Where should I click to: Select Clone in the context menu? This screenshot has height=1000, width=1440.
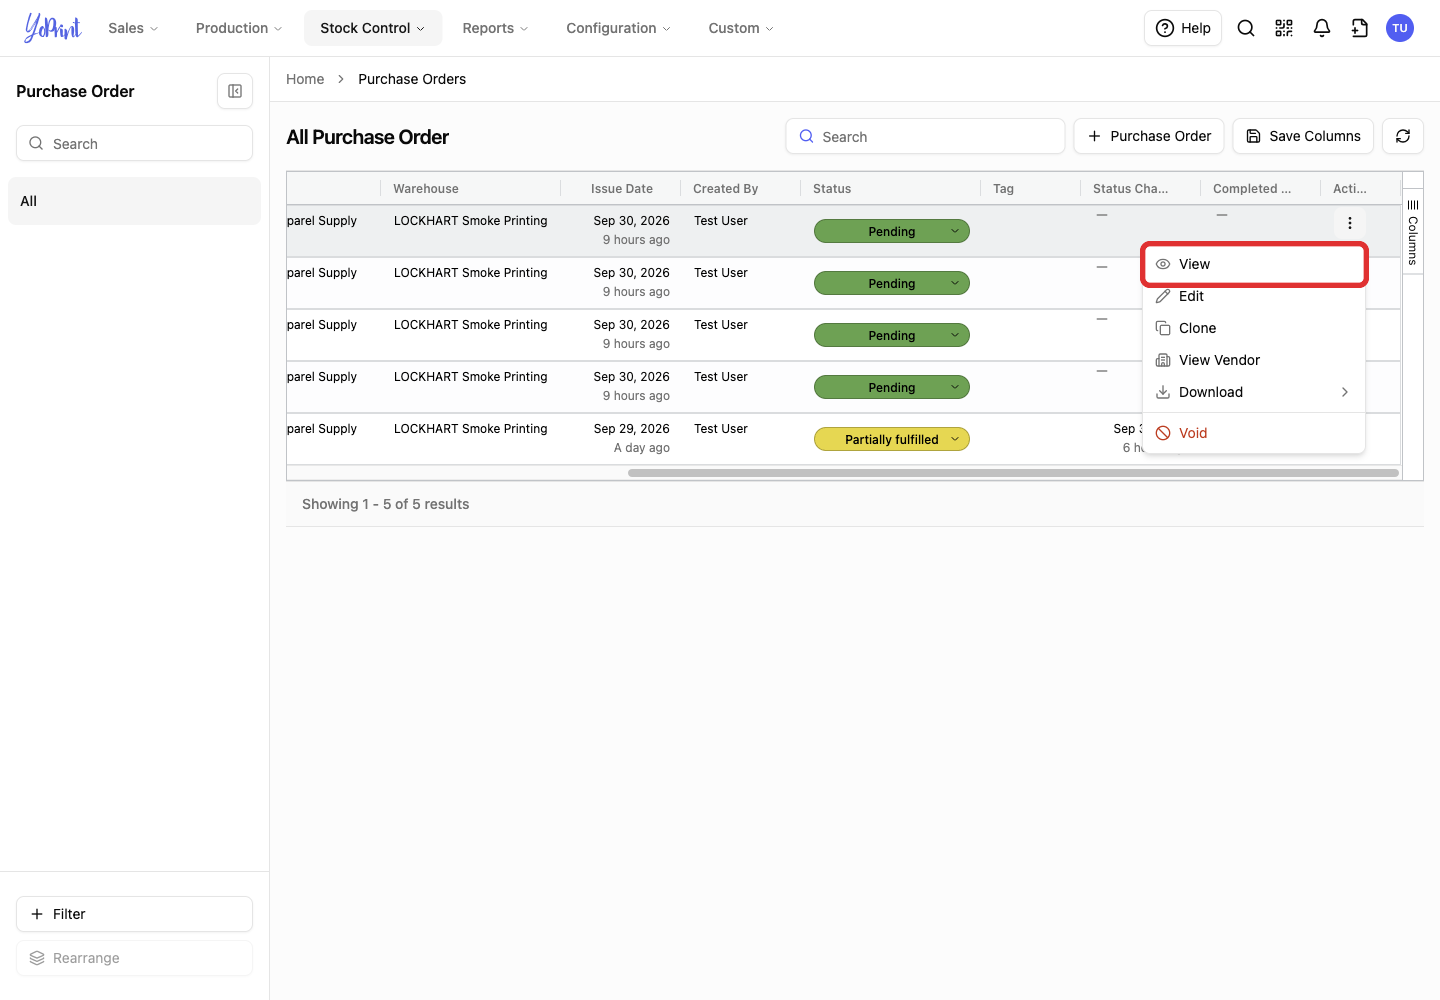pyautogui.click(x=1254, y=328)
